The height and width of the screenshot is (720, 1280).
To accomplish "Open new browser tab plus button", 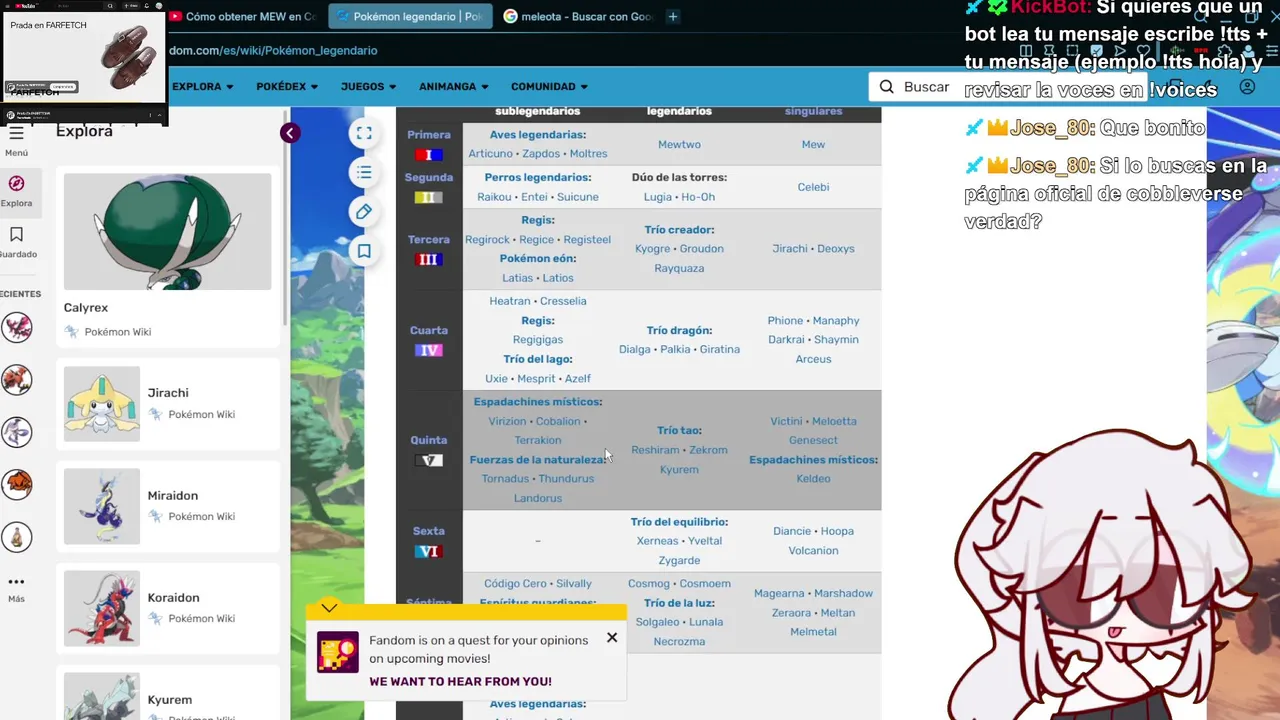I will pyautogui.click(x=673, y=16).
